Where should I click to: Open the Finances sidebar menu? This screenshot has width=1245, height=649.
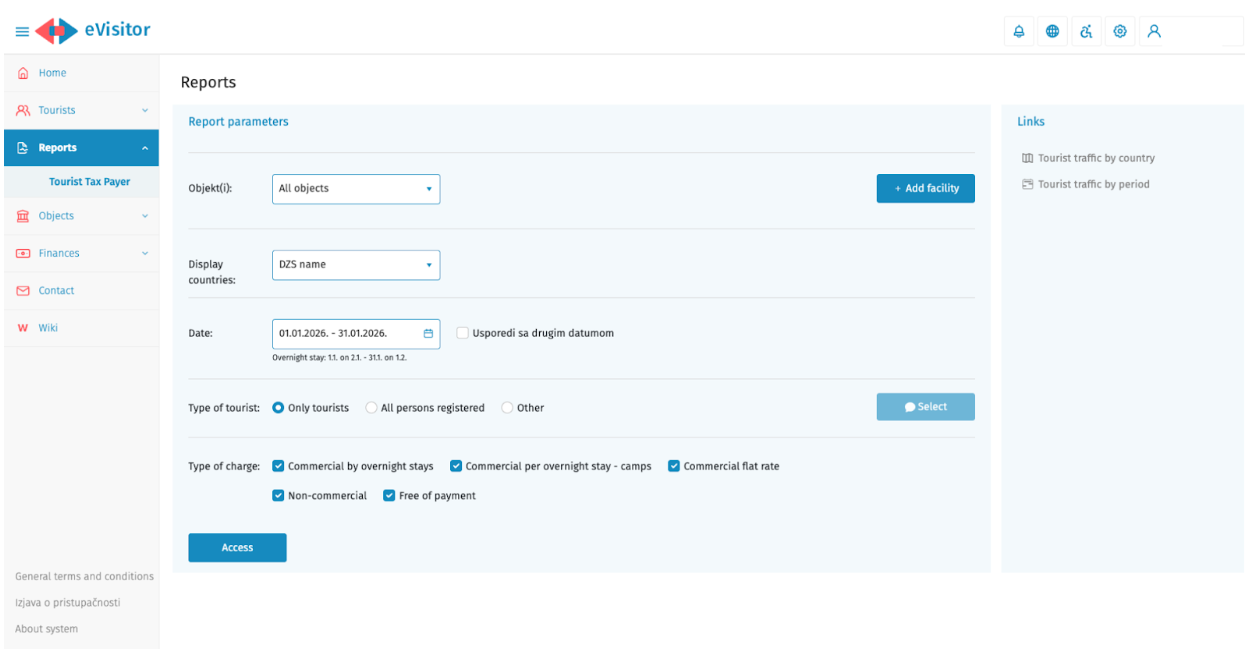click(80, 253)
